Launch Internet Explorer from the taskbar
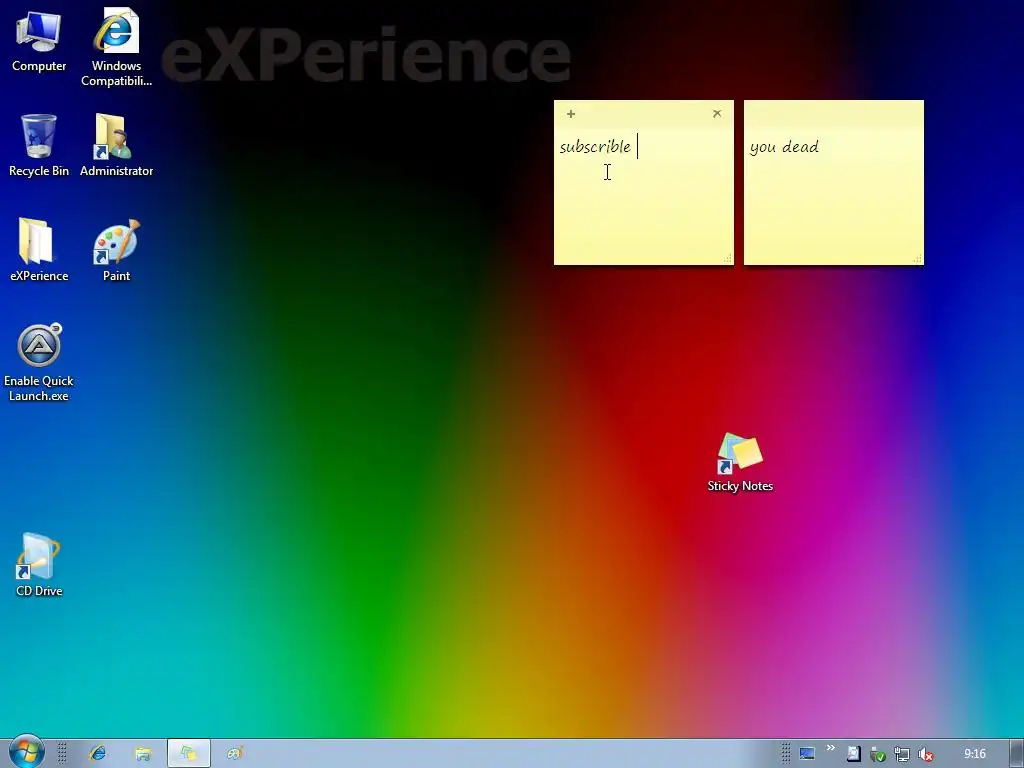 click(97, 754)
